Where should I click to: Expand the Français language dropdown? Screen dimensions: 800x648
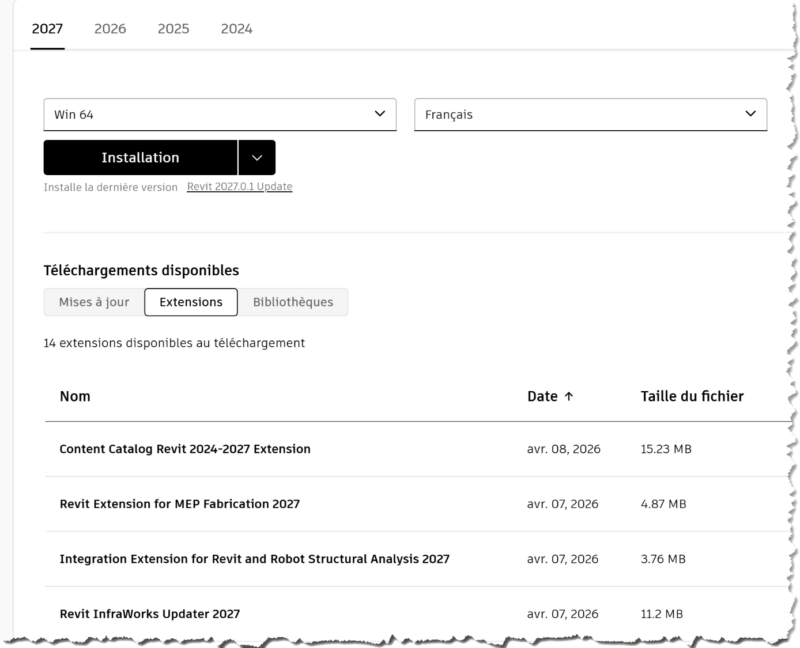point(590,115)
